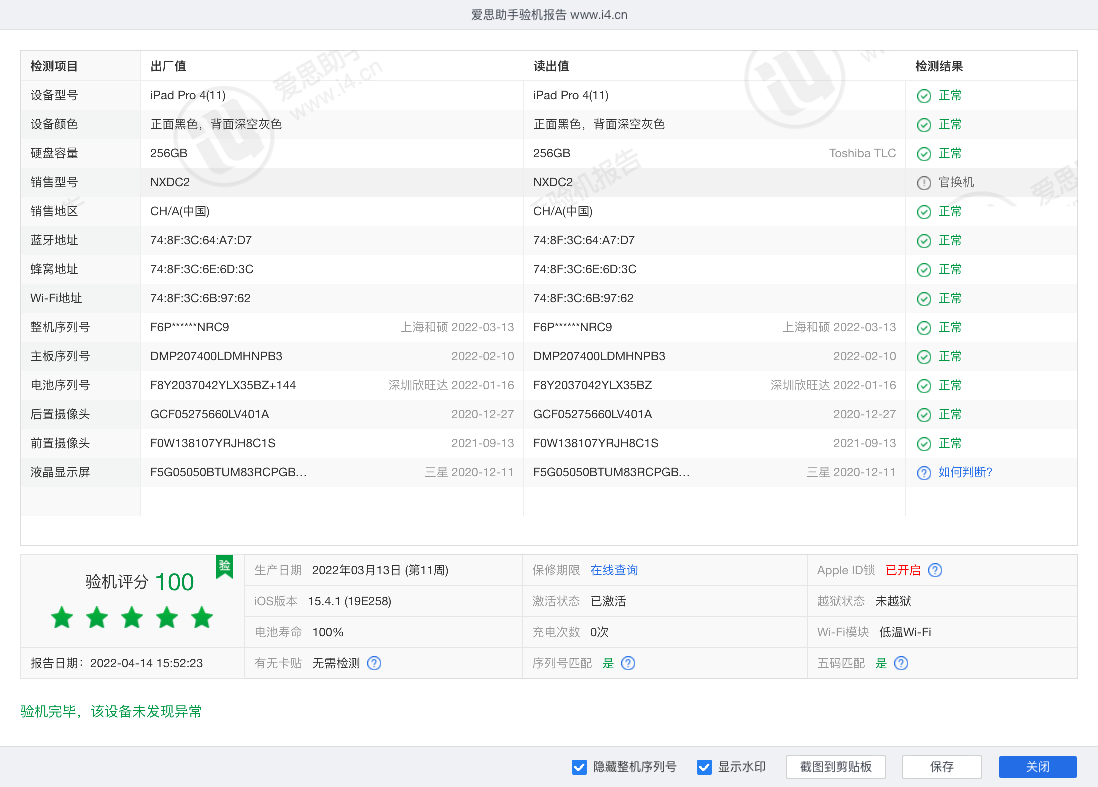Click Toshiba TLC storage label

[863, 153]
